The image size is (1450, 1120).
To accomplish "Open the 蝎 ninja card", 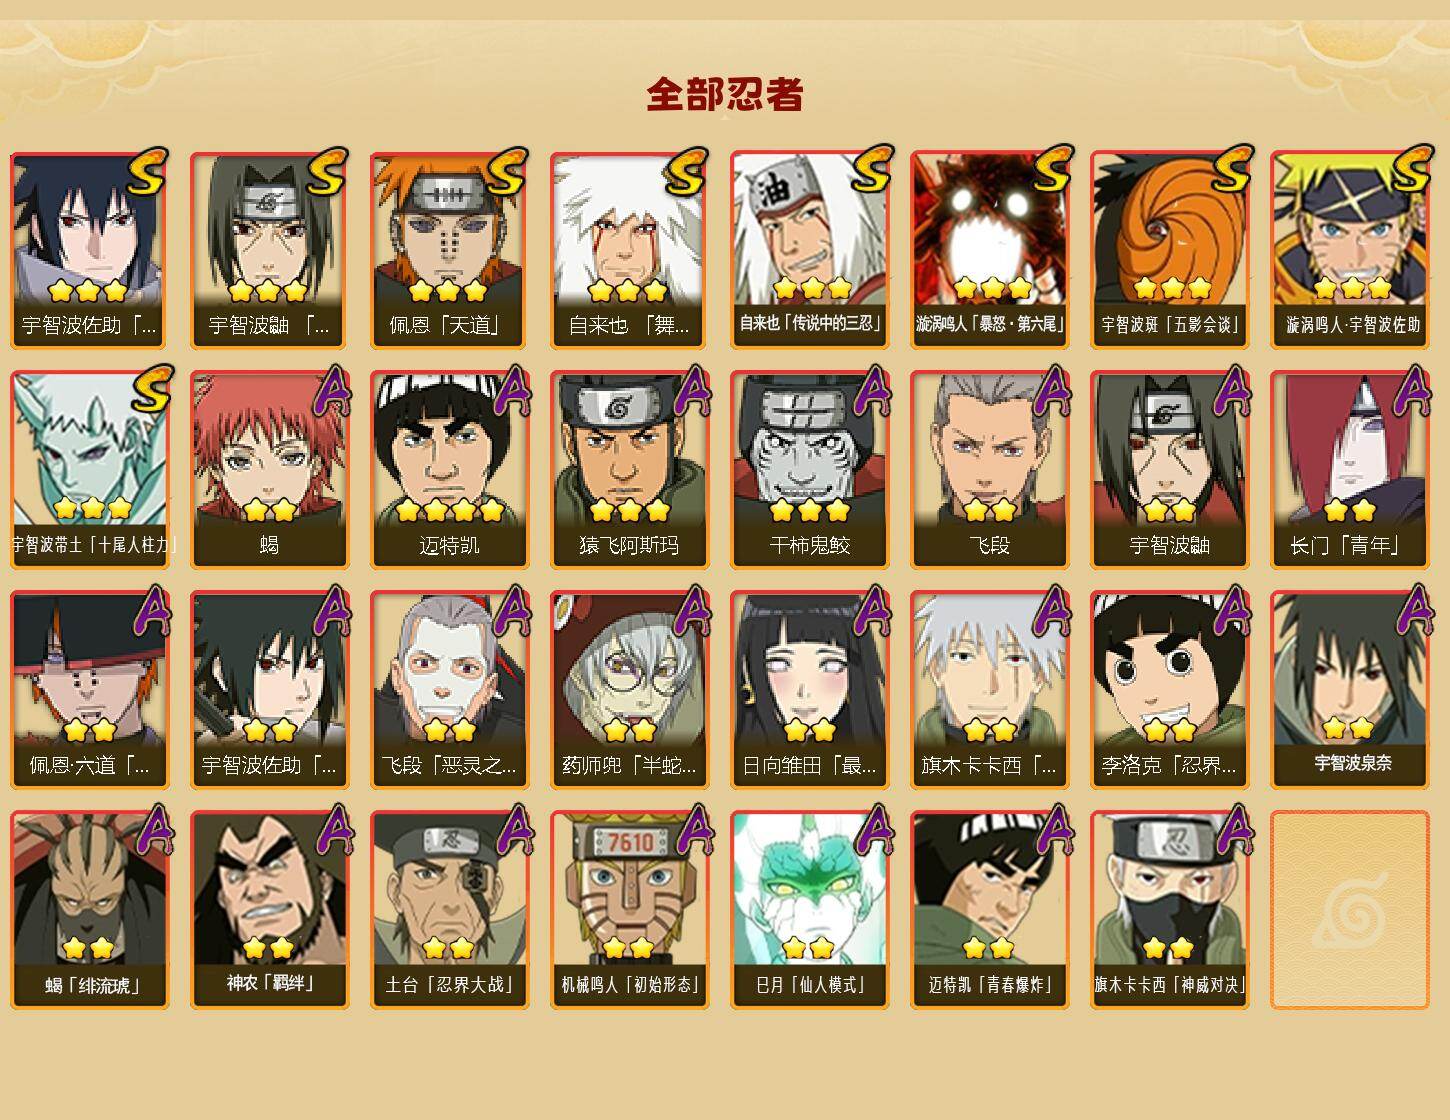I will click(269, 470).
